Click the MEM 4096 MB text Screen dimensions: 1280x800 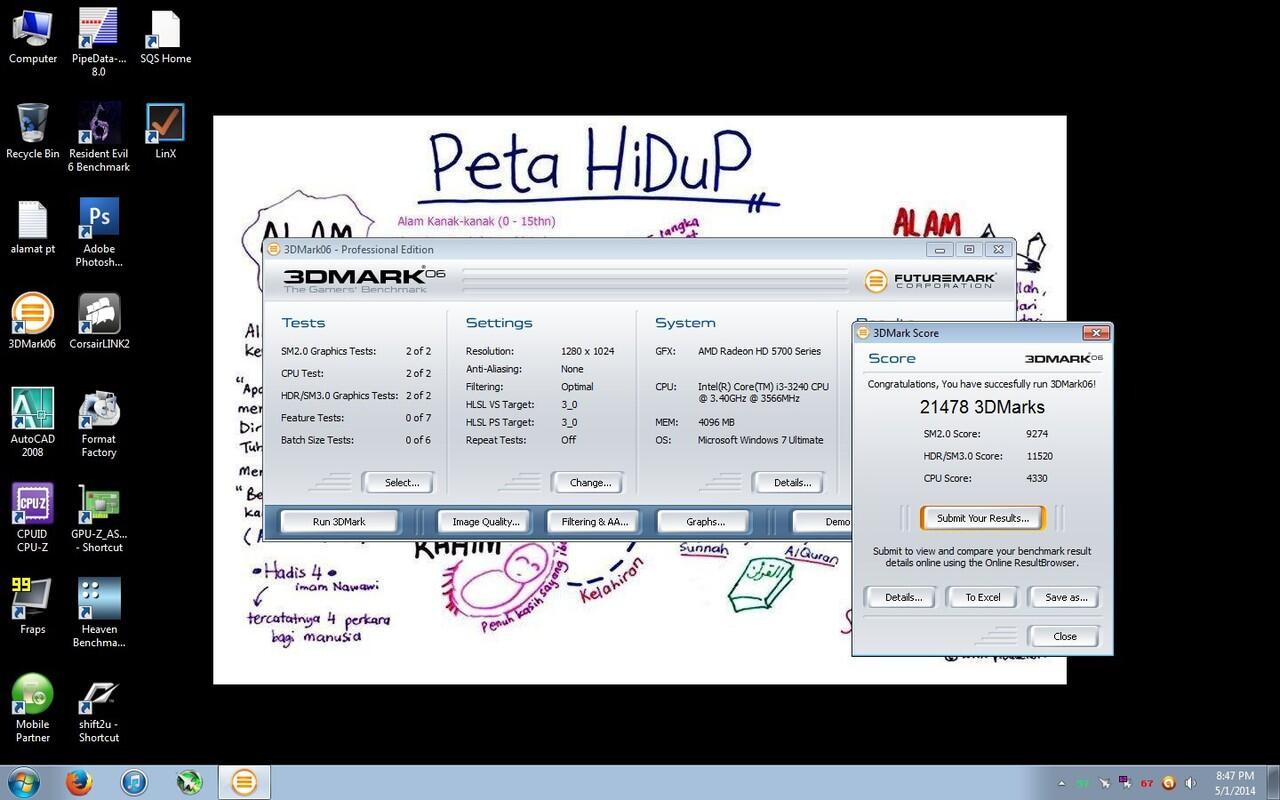[716, 422]
